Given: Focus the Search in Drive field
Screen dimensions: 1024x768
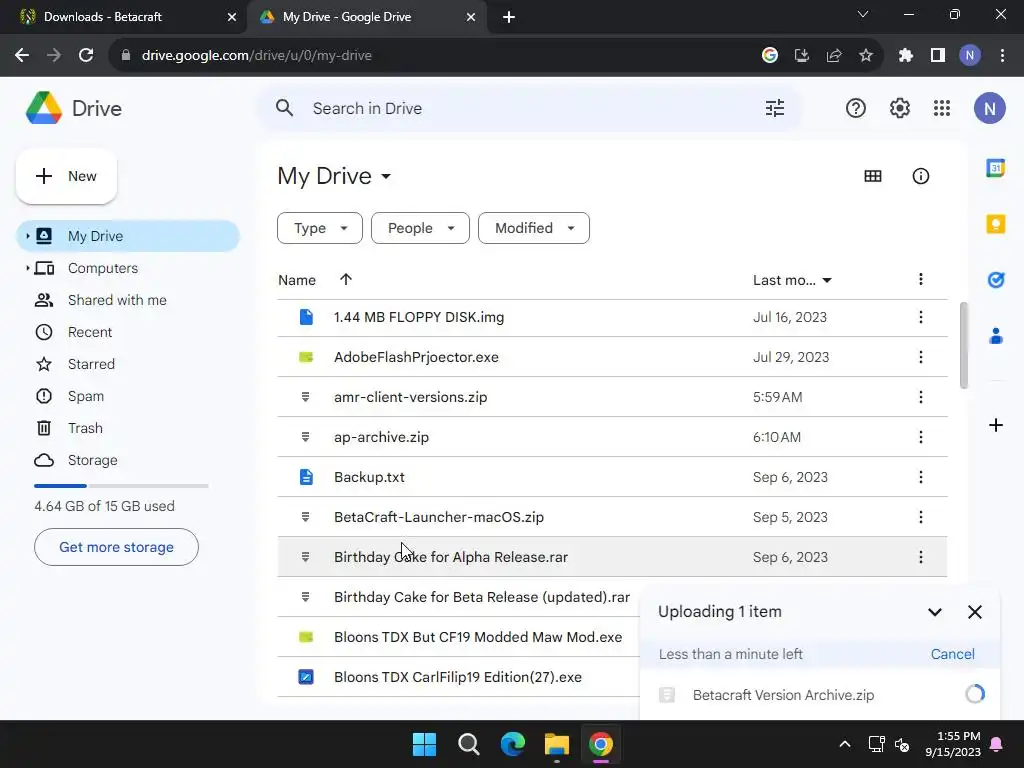Looking at the screenshot, I should coord(531,108).
